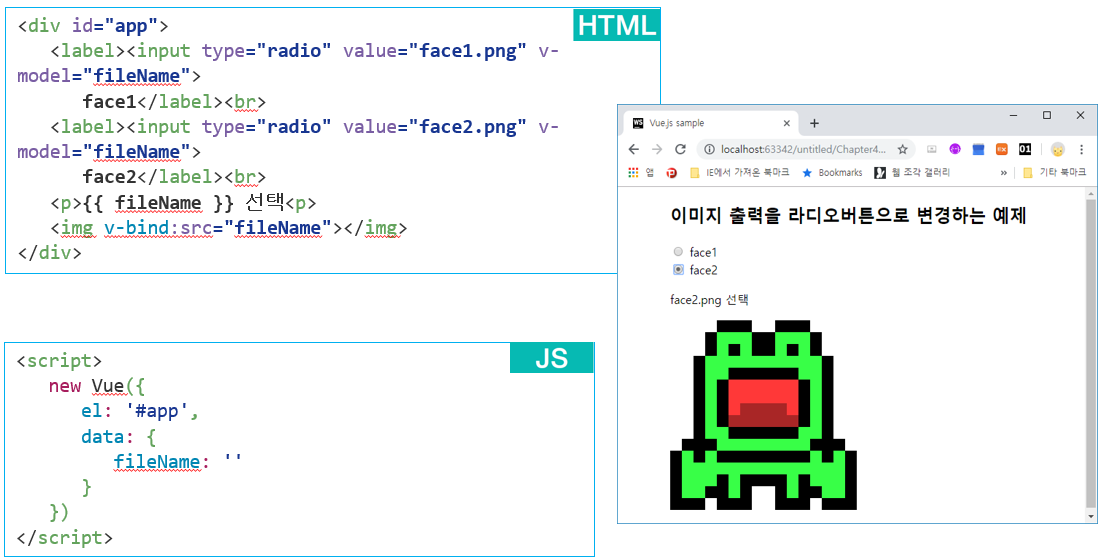
Task: Click the 'data: {' line in JS code
Action: pos(118,437)
